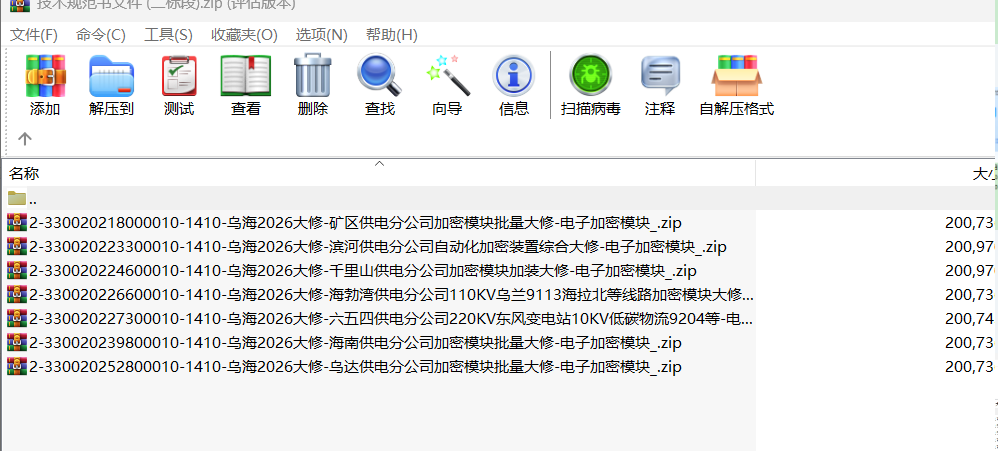Start Virus Scan (扫描病毒) tool
Screen dimensions: 998x451
(x=590, y=86)
